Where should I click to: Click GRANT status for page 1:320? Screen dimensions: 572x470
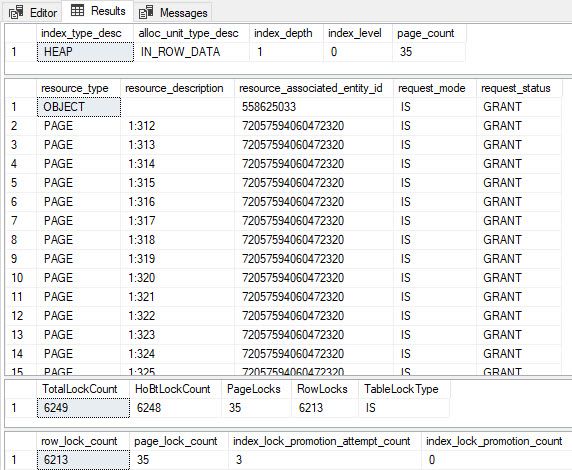pyautogui.click(x=519, y=278)
